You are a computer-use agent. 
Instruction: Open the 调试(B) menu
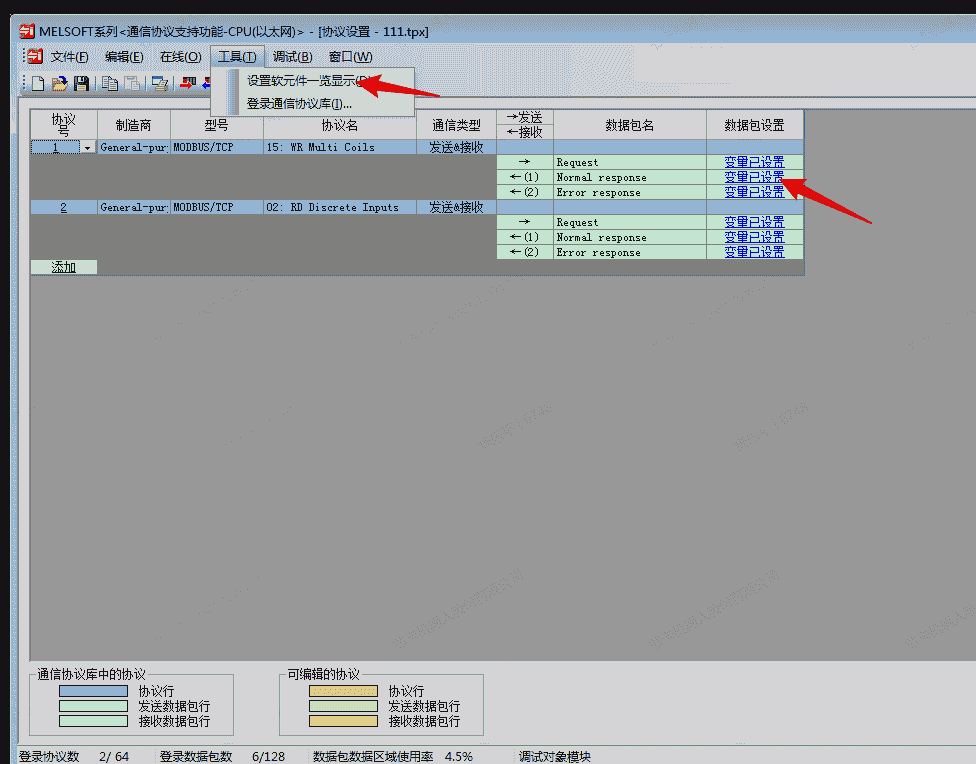coord(292,57)
